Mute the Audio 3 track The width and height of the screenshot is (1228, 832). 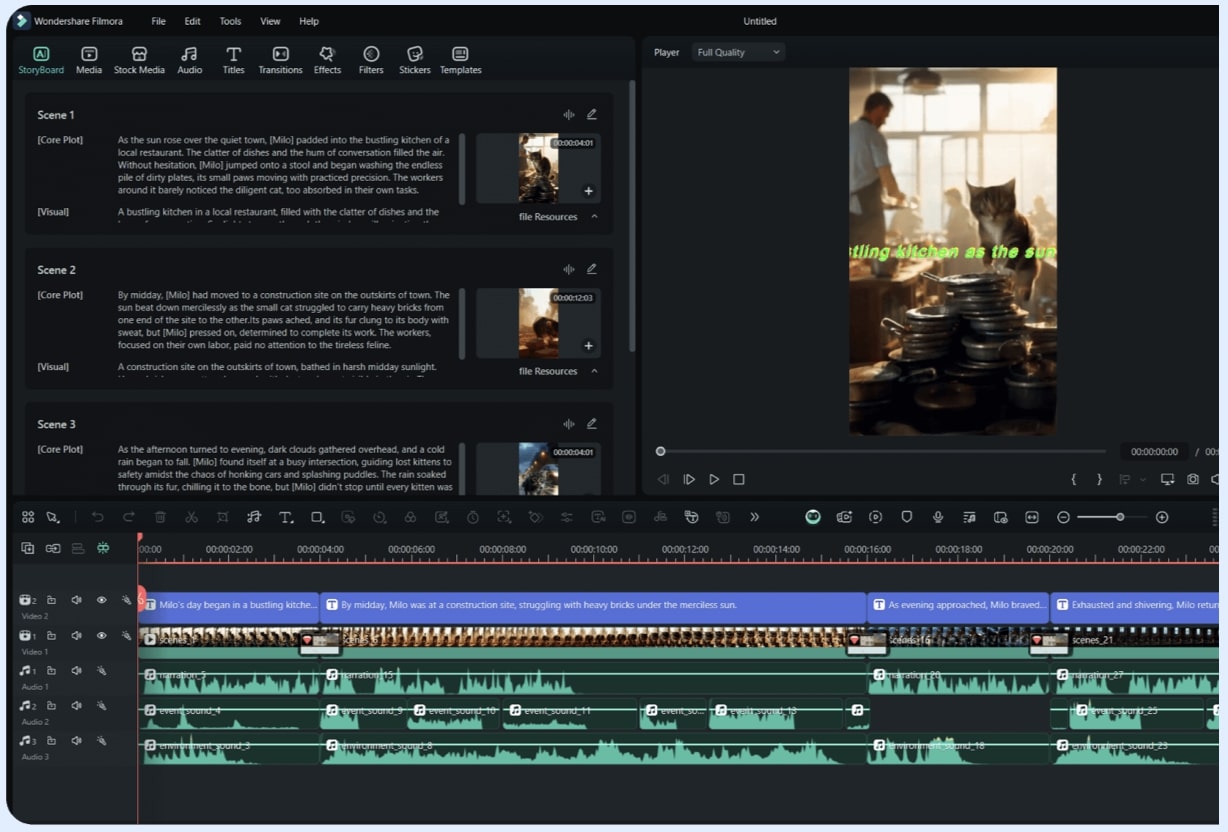click(x=76, y=741)
